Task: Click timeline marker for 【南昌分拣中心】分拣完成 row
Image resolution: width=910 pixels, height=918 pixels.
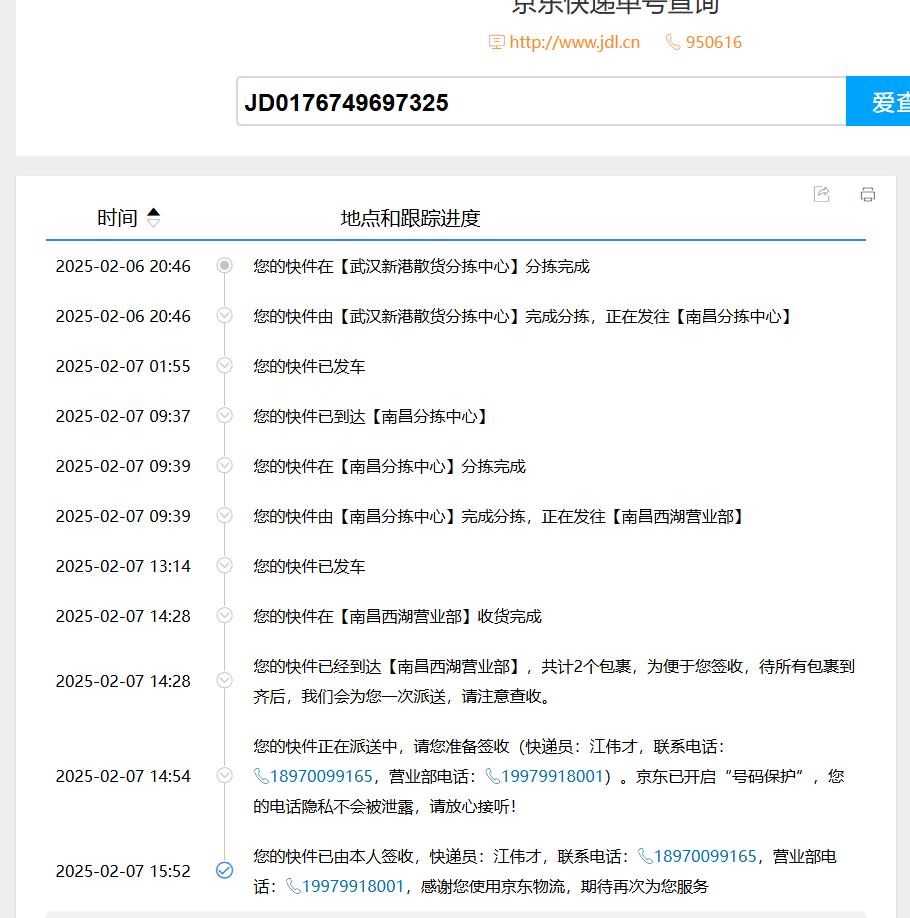Action: tap(224, 465)
